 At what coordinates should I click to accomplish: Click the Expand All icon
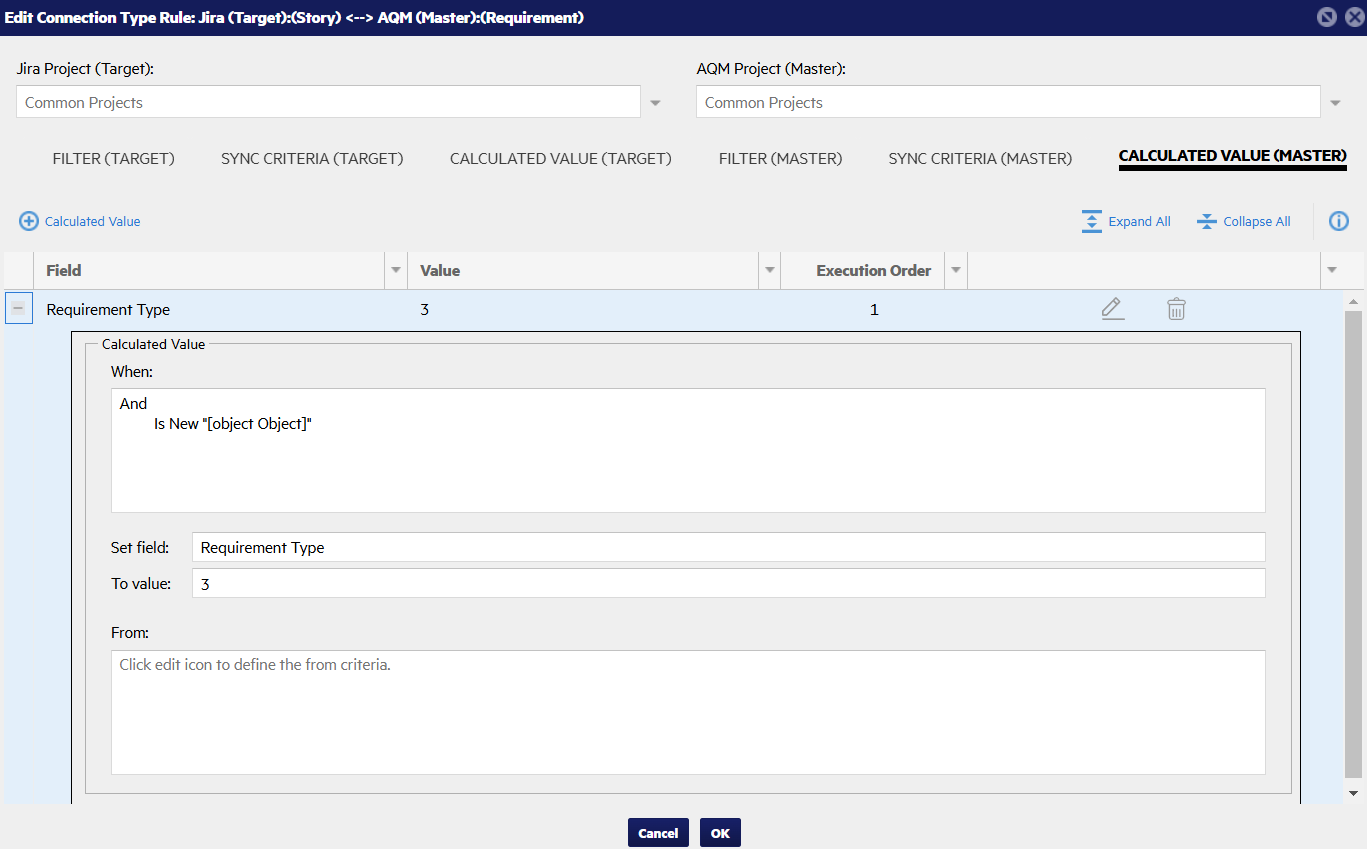[x=1091, y=221]
